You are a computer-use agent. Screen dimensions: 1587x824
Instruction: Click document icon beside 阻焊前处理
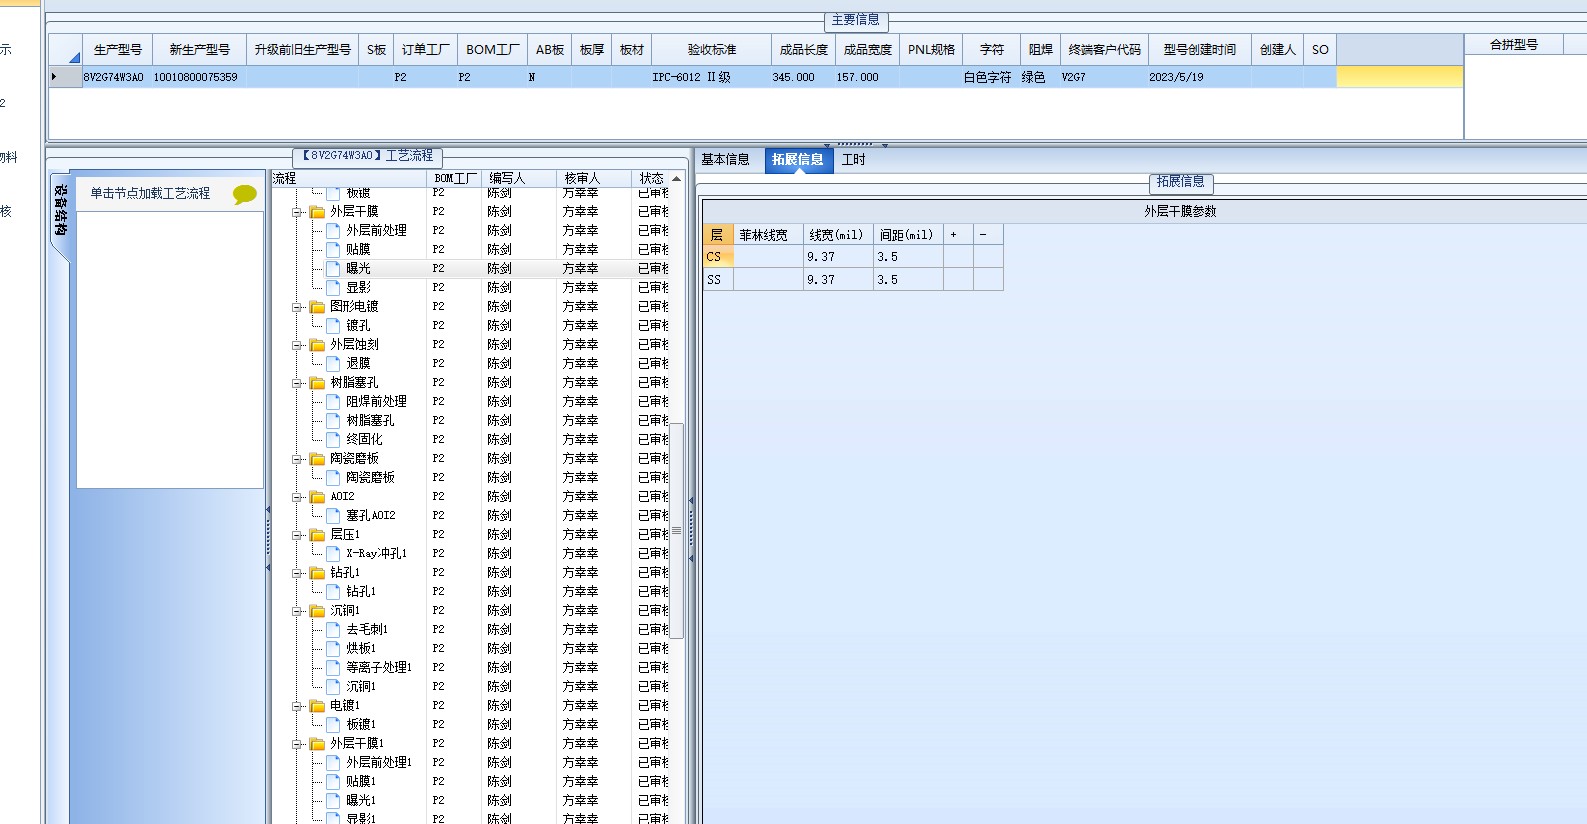[x=334, y=402]
